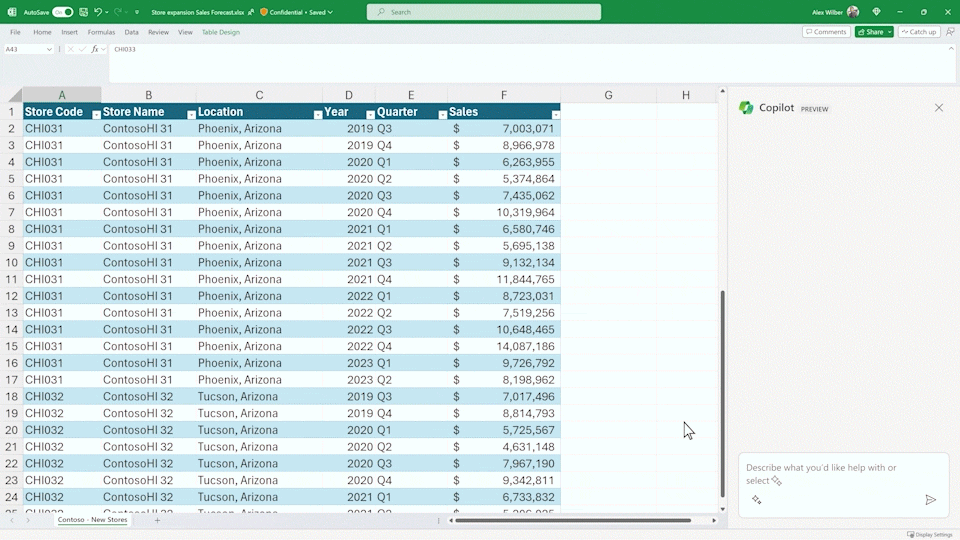Send the Copilot prompt with arrow icon
This screenshot has width=960, height=540.
click(930, 500)
